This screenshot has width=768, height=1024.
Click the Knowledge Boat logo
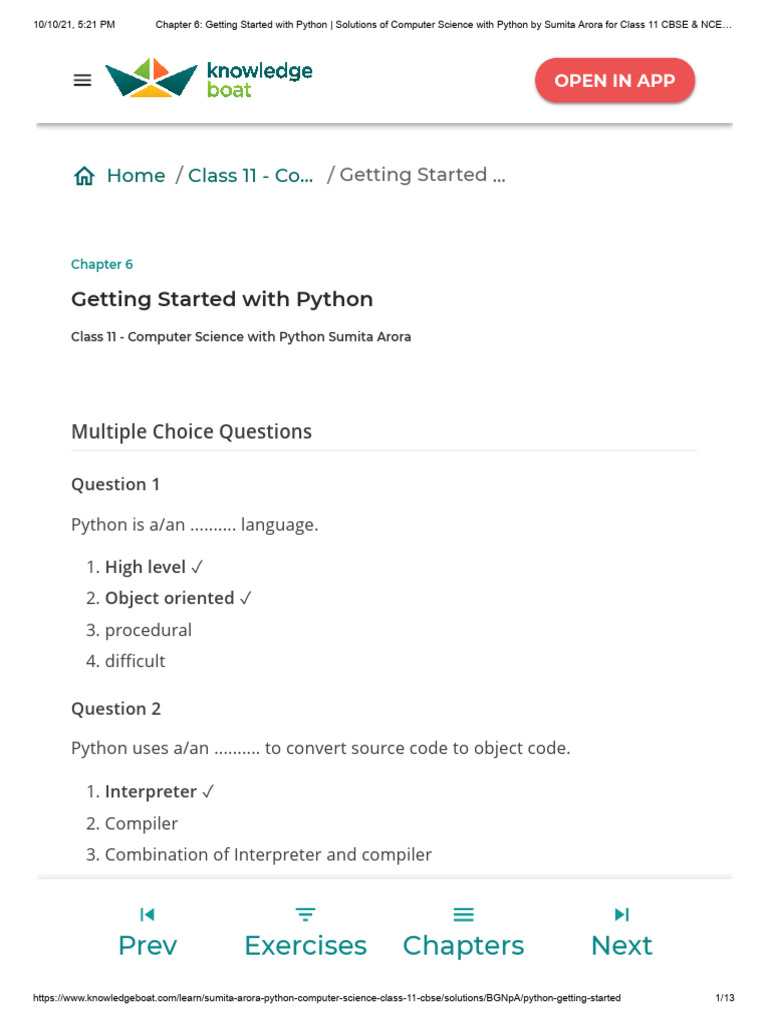point(209,79)
